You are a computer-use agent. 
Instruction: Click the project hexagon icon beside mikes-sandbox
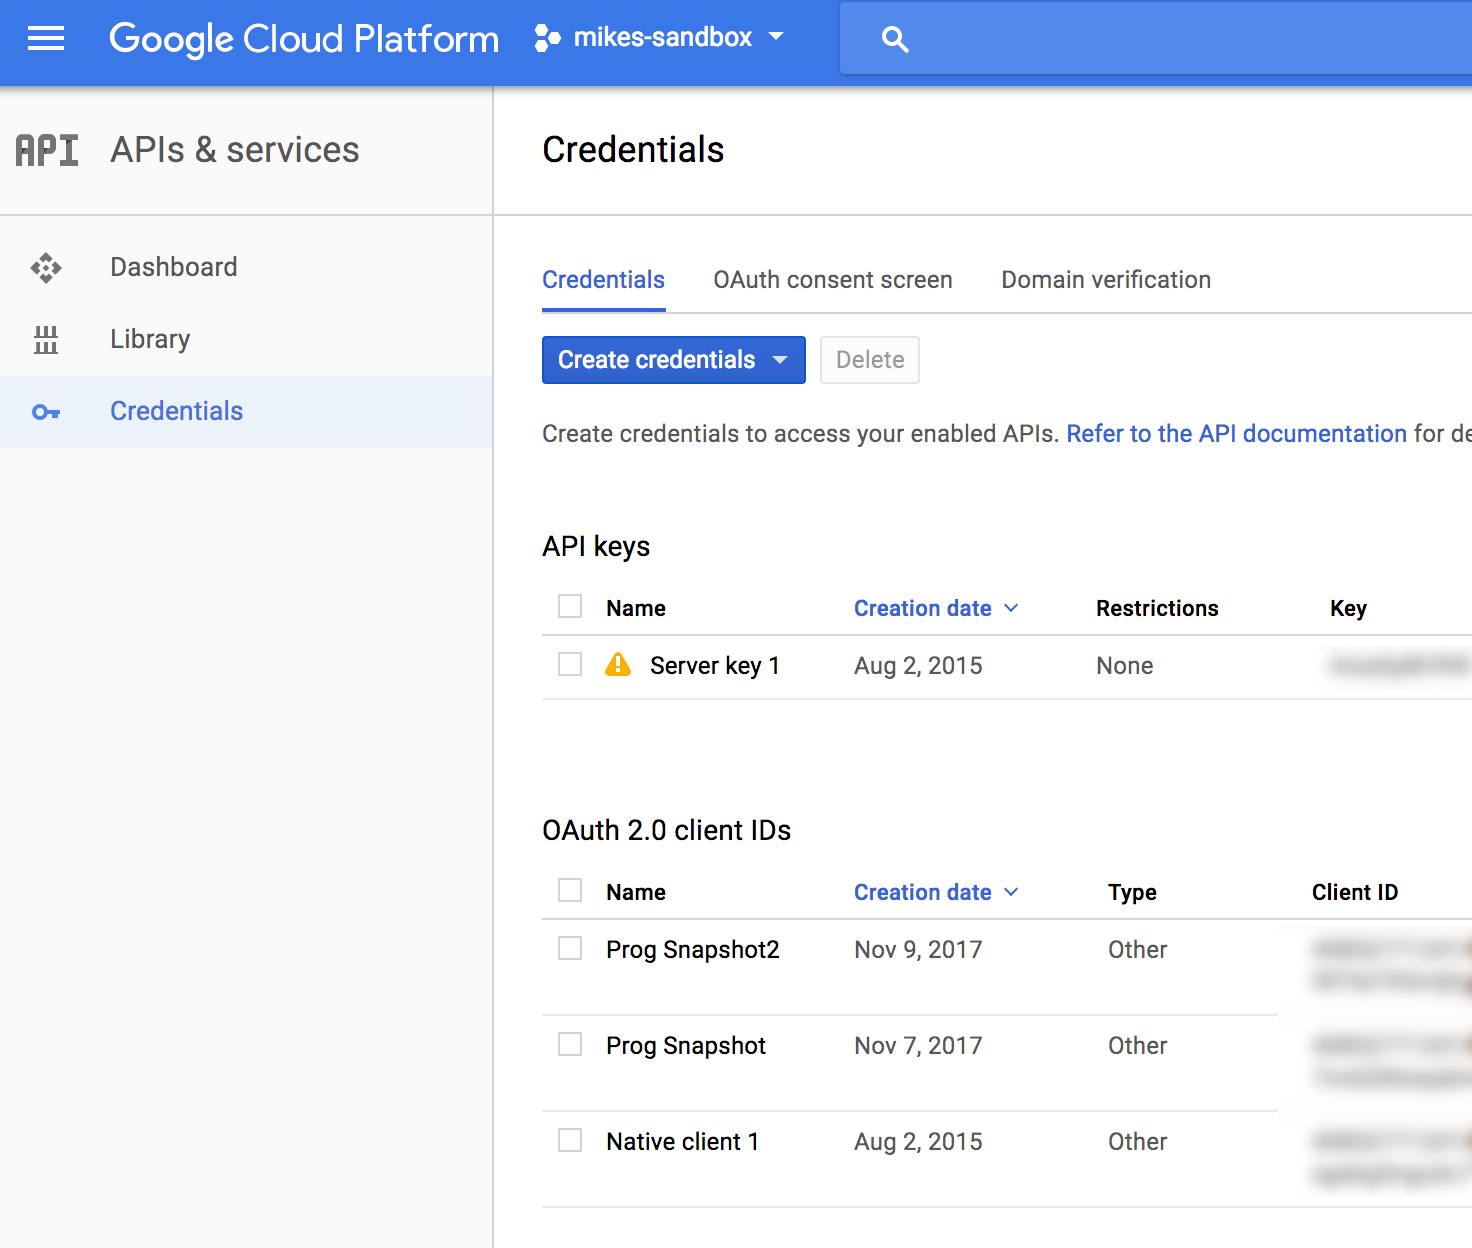(547, 38)
